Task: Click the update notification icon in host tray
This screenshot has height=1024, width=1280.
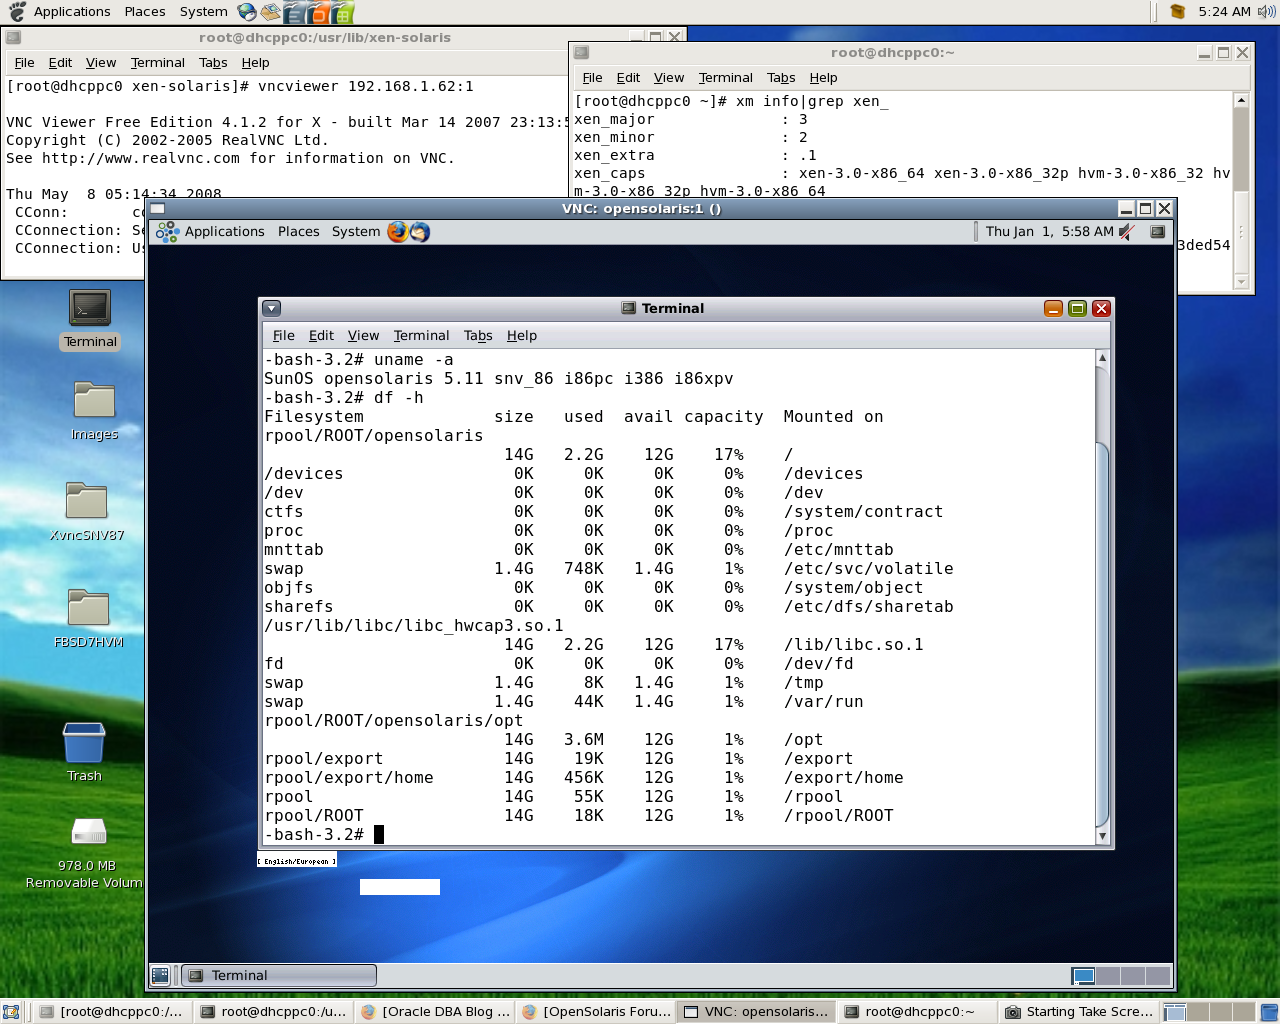Action: [1178, 12]
